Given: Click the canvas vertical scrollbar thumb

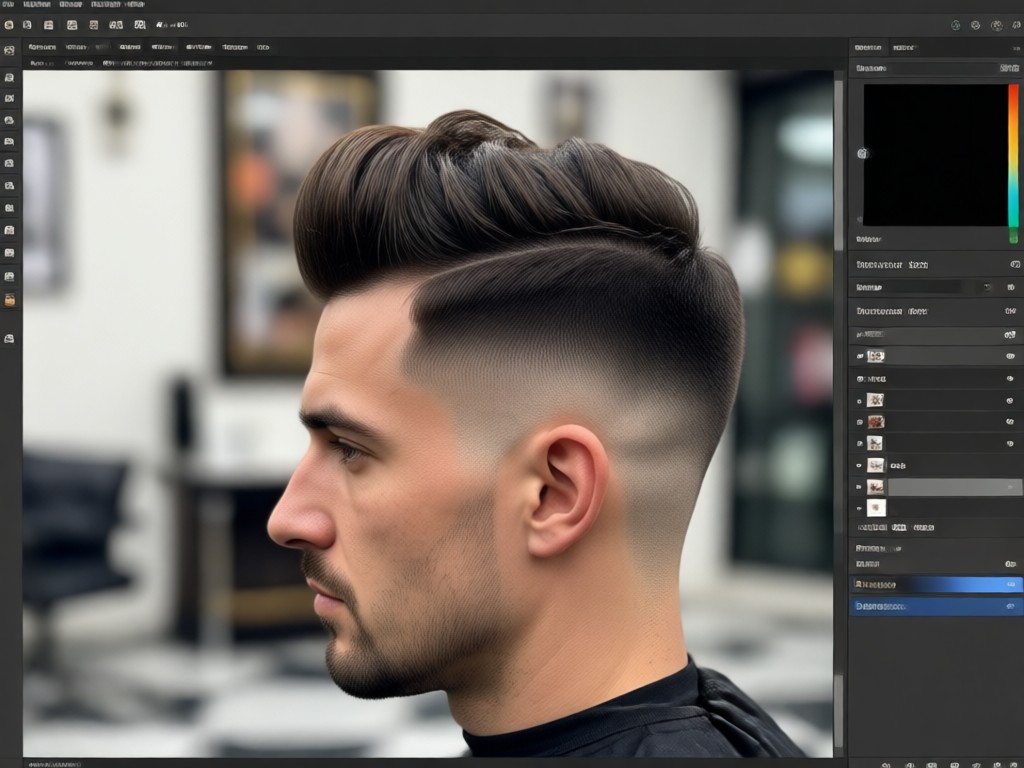Looking at the screenshot, I should 839,165.
